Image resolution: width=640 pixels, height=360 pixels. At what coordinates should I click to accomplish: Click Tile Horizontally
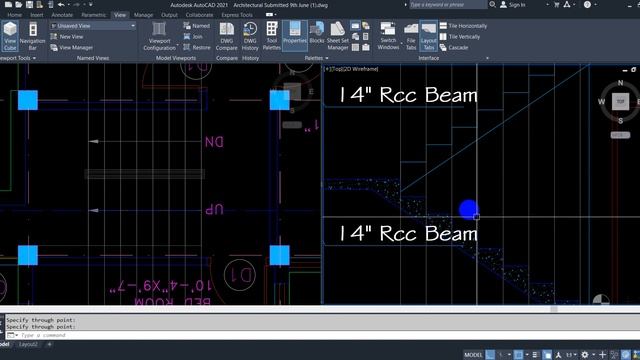pos(463,26)
